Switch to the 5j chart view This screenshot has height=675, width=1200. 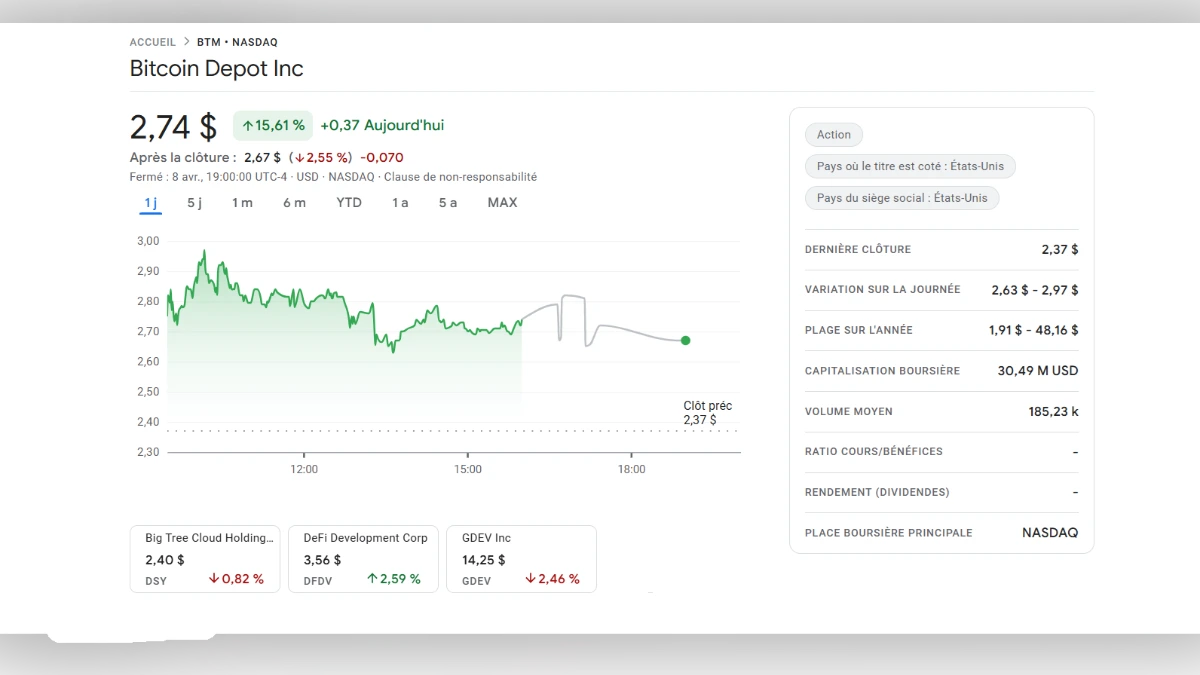[x=194, y=202]
